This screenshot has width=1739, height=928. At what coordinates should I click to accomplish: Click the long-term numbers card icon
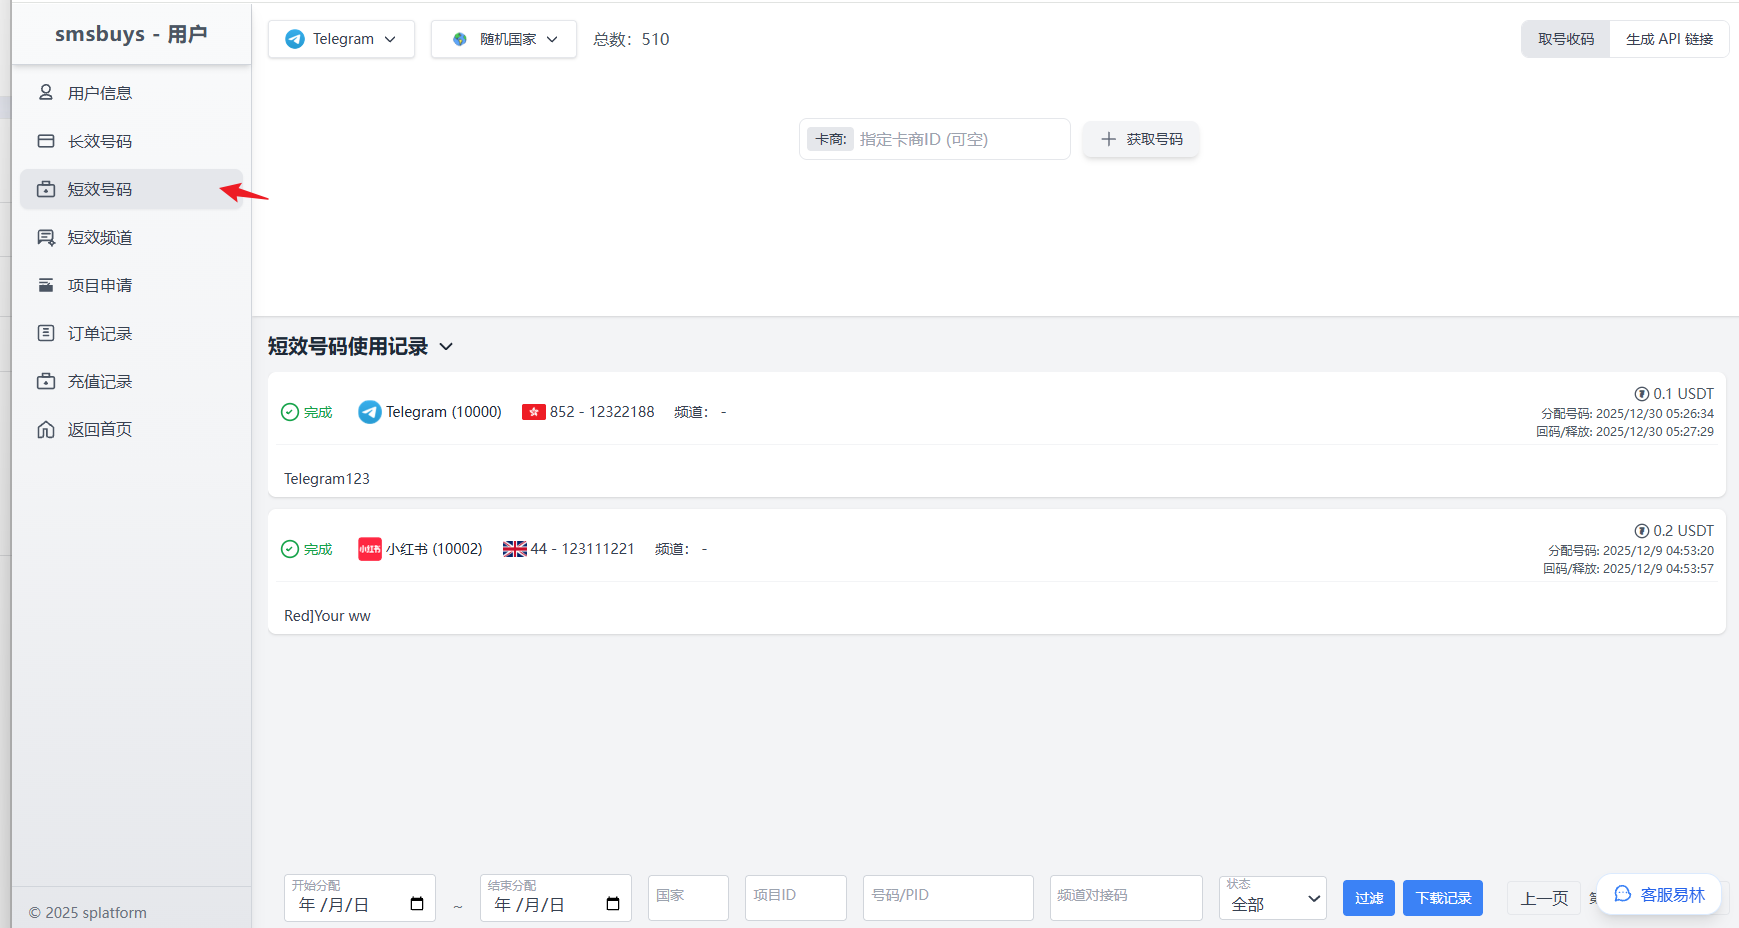tap(46, 141)
